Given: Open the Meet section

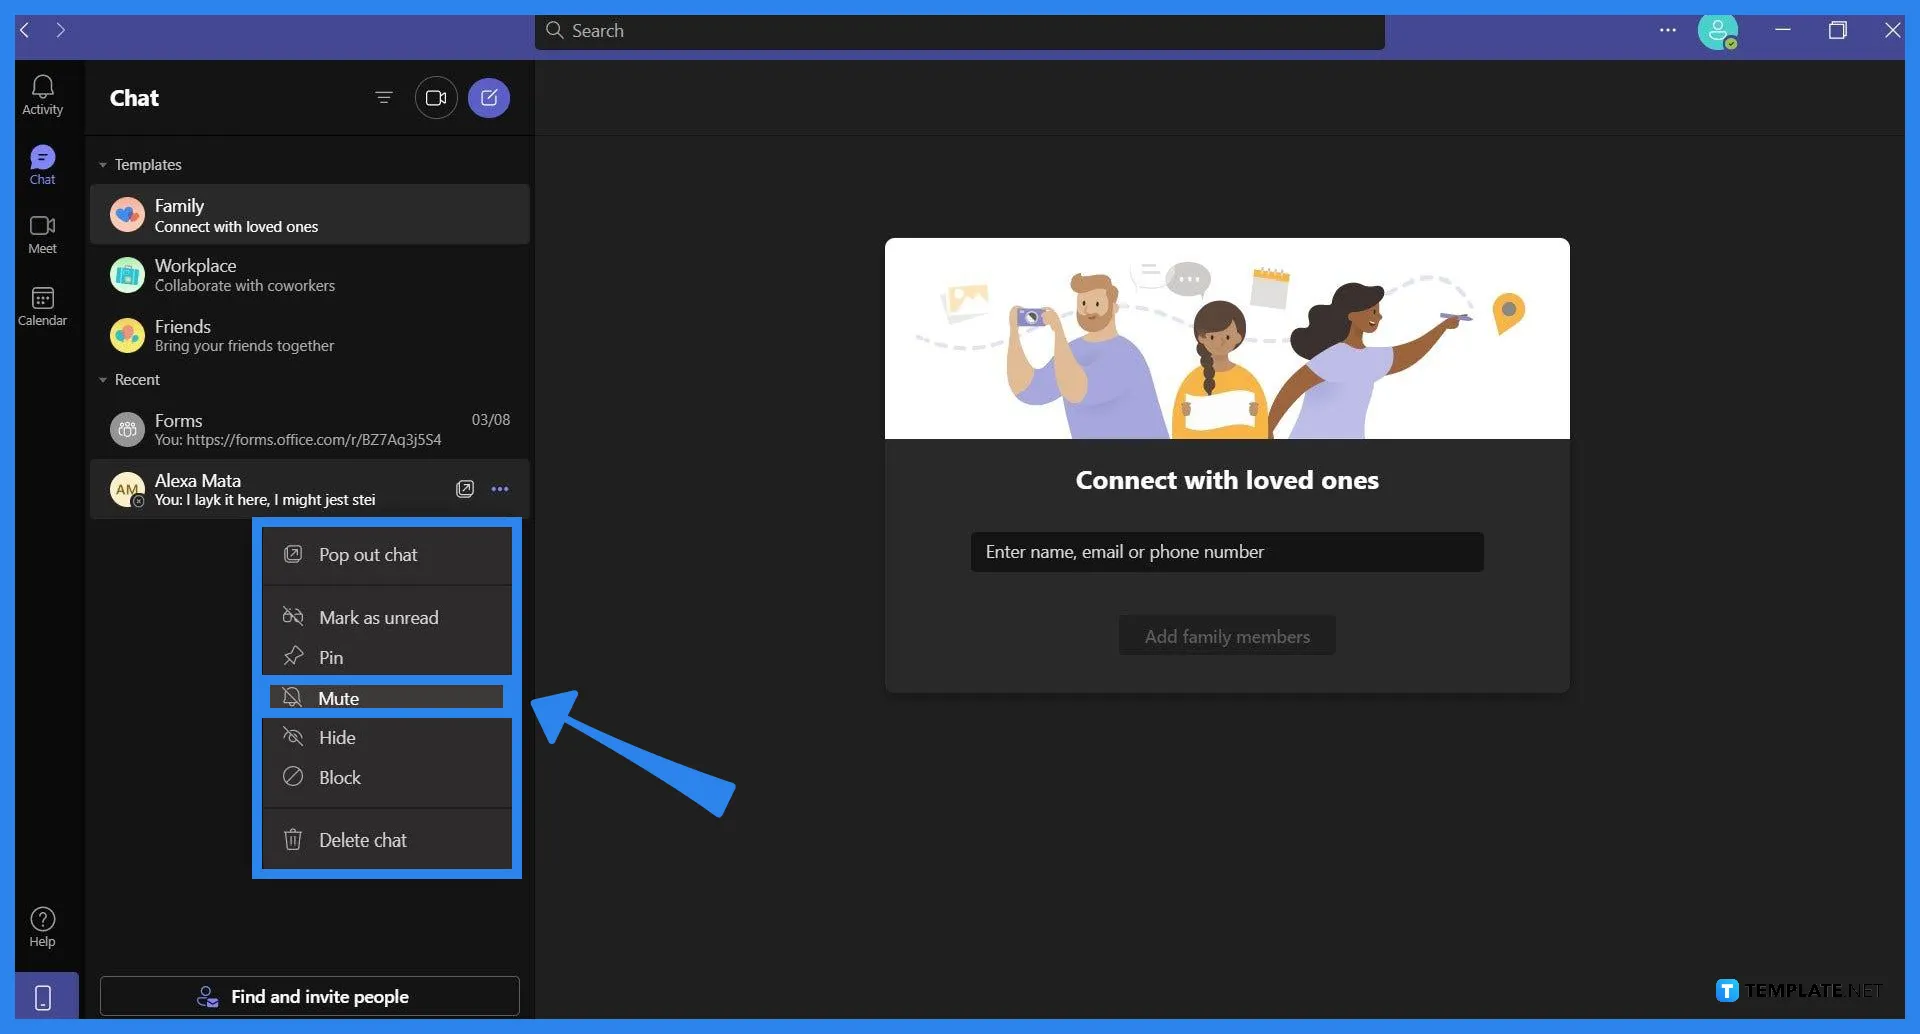Looking at the screenshot, I should tap(42, 233).
